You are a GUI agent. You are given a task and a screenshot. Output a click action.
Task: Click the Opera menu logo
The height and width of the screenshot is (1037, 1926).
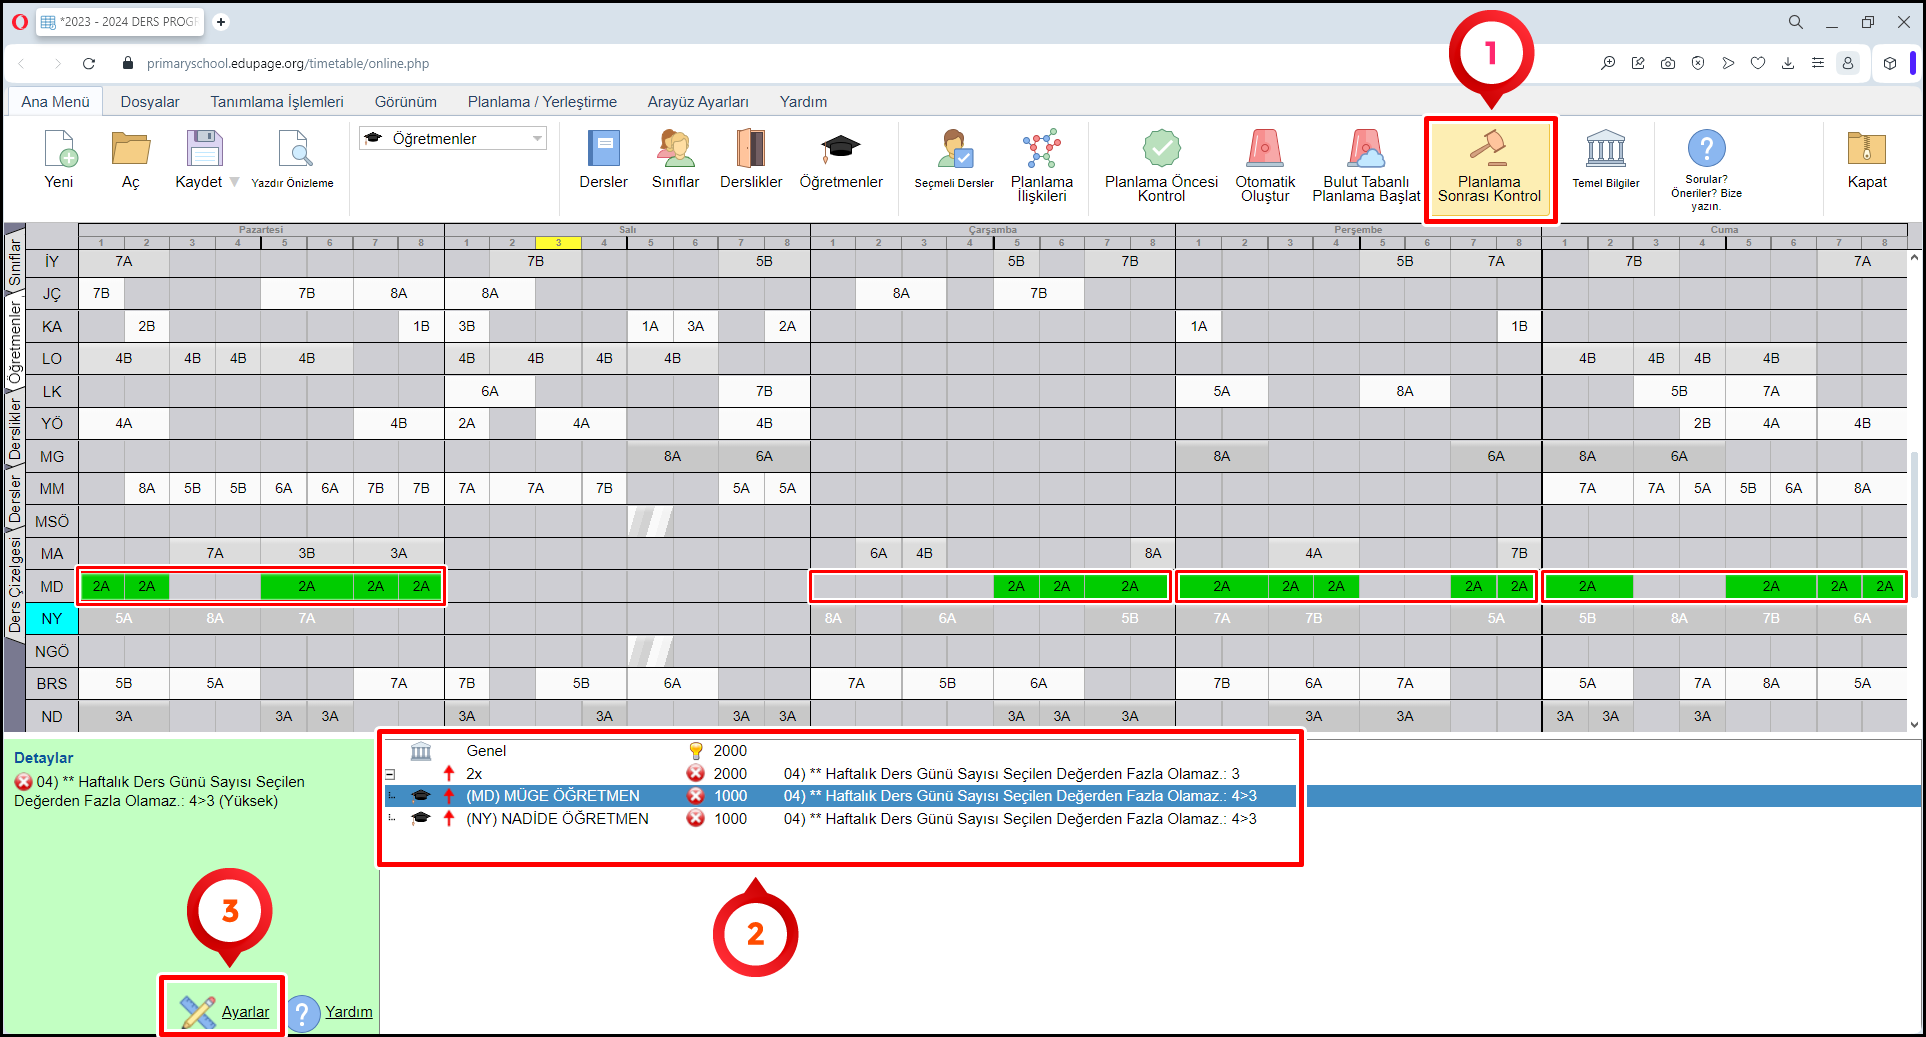[x=20, y=21]
